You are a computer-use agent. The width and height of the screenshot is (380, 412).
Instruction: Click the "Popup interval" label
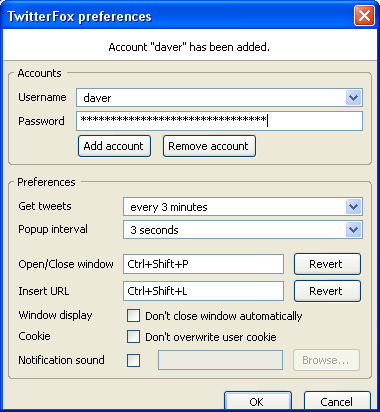[x=53, y=229]
